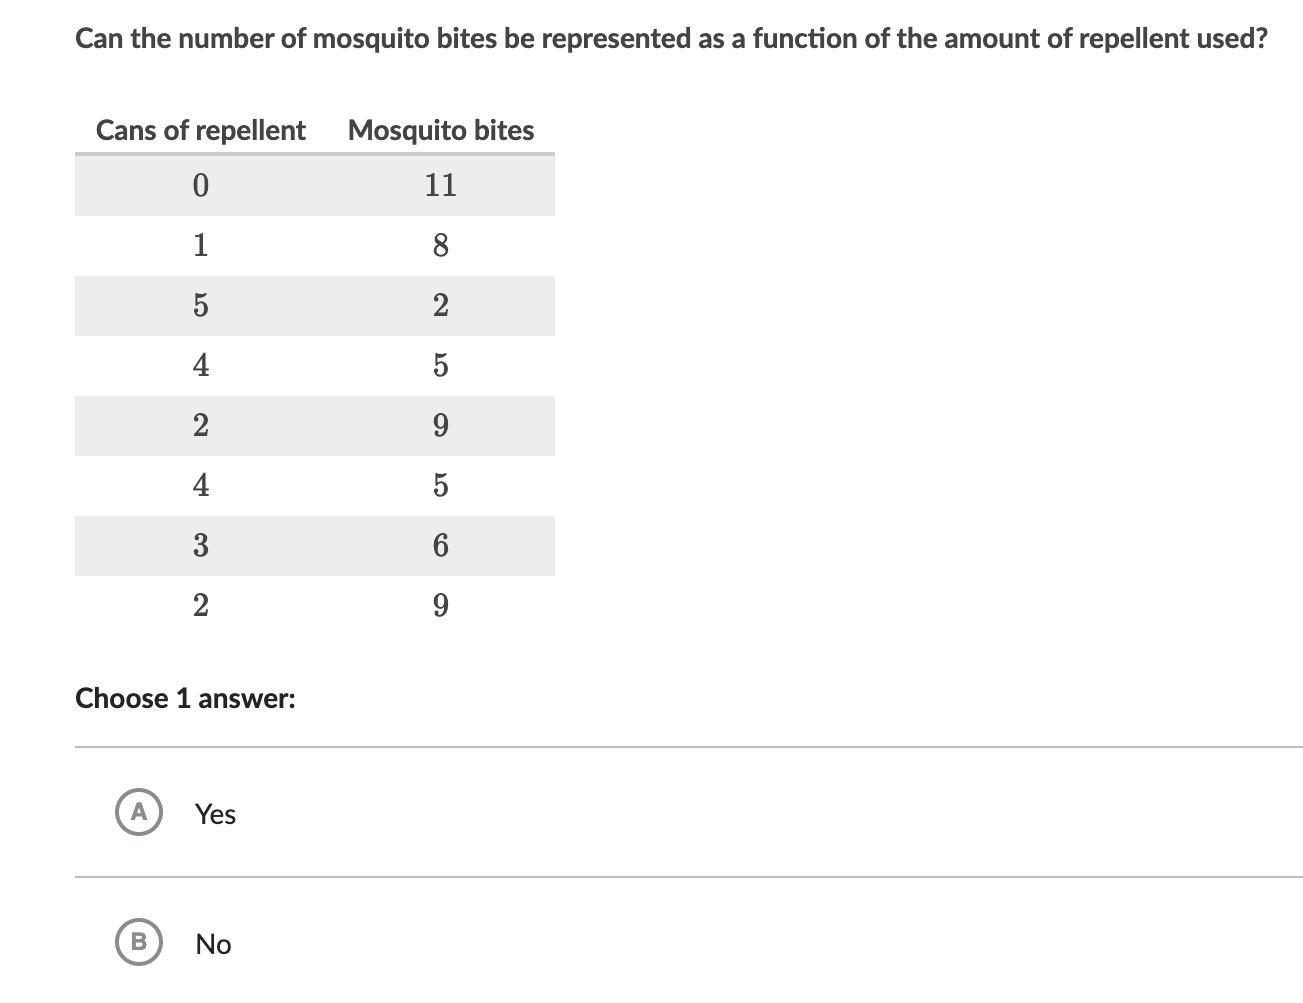Screen dimensions: 1303x1003
Task: Click the 6 in Mosquito bites column
Action: [440, 545]
